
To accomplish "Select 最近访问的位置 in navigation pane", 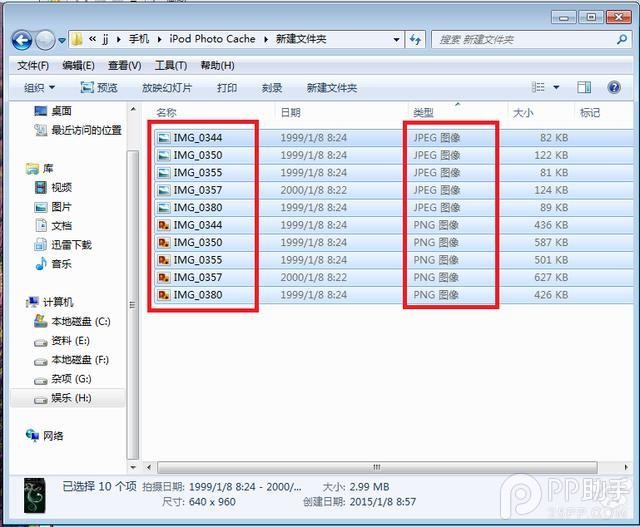I will [x=78, y=130].
